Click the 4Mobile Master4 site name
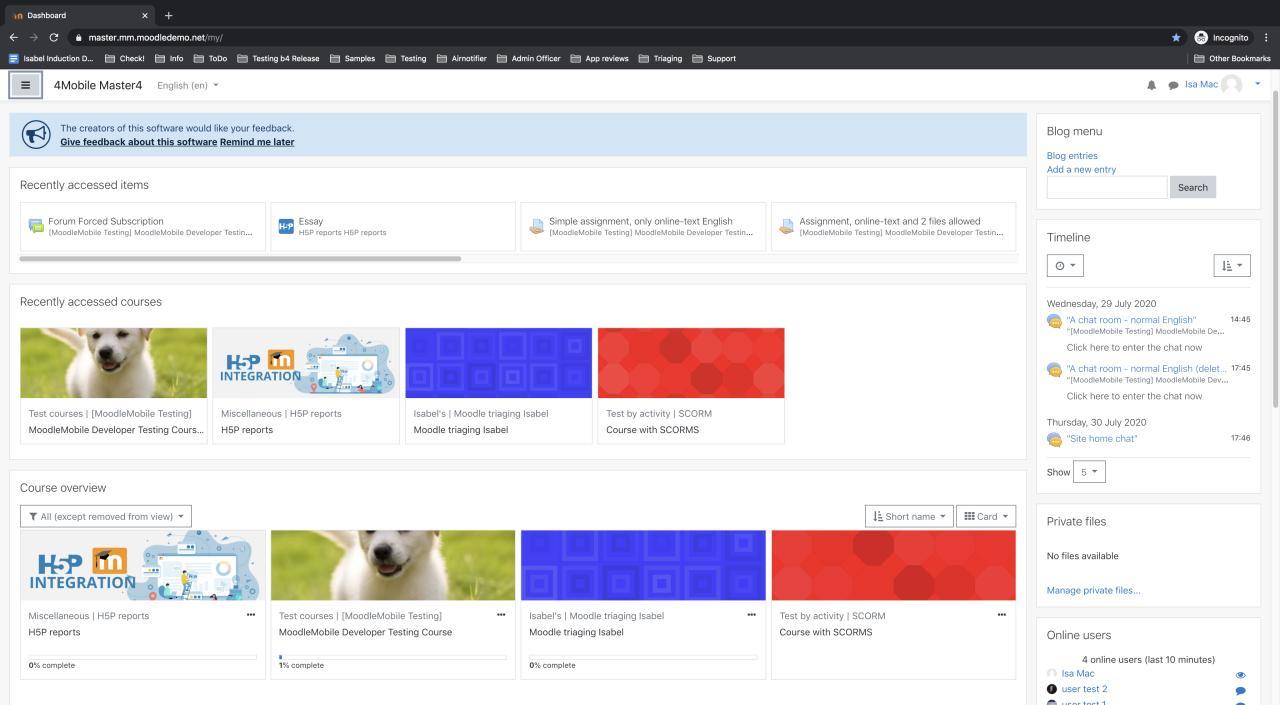The image size is (1280, 705). pos(98,85)
